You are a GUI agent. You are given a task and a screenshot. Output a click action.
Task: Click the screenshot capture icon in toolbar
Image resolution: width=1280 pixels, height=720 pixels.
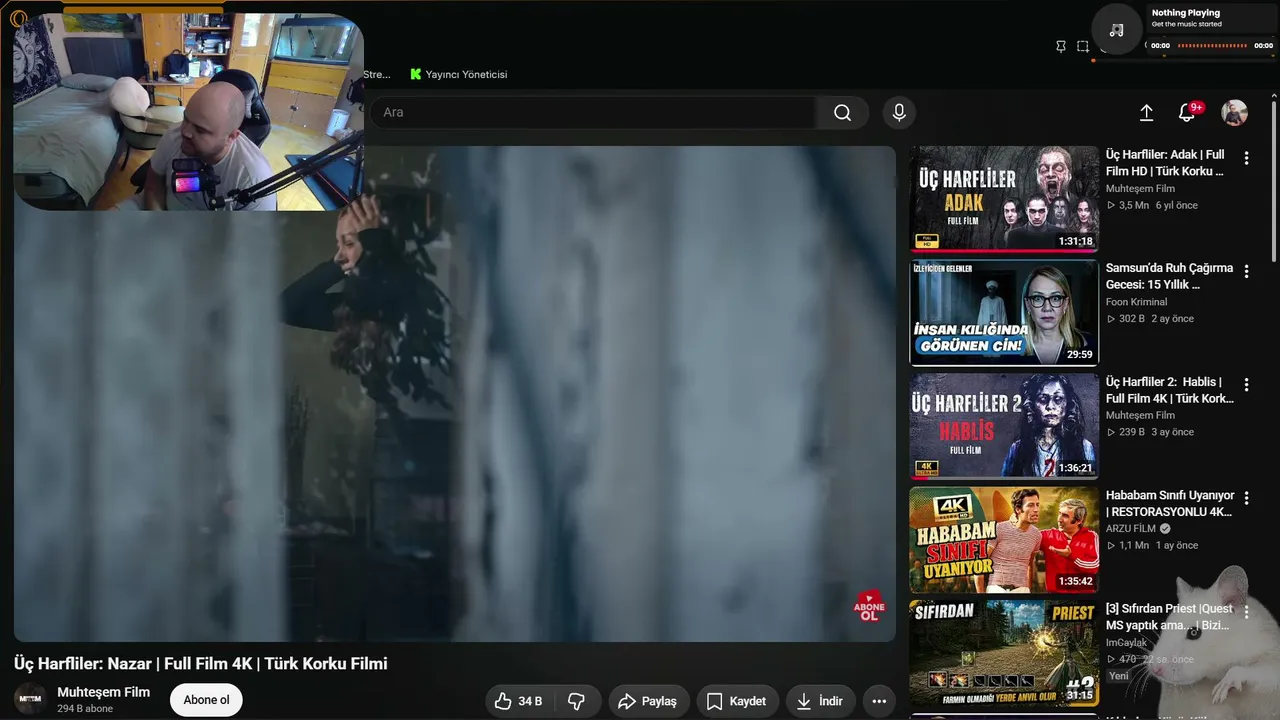tap(1083, 46)
